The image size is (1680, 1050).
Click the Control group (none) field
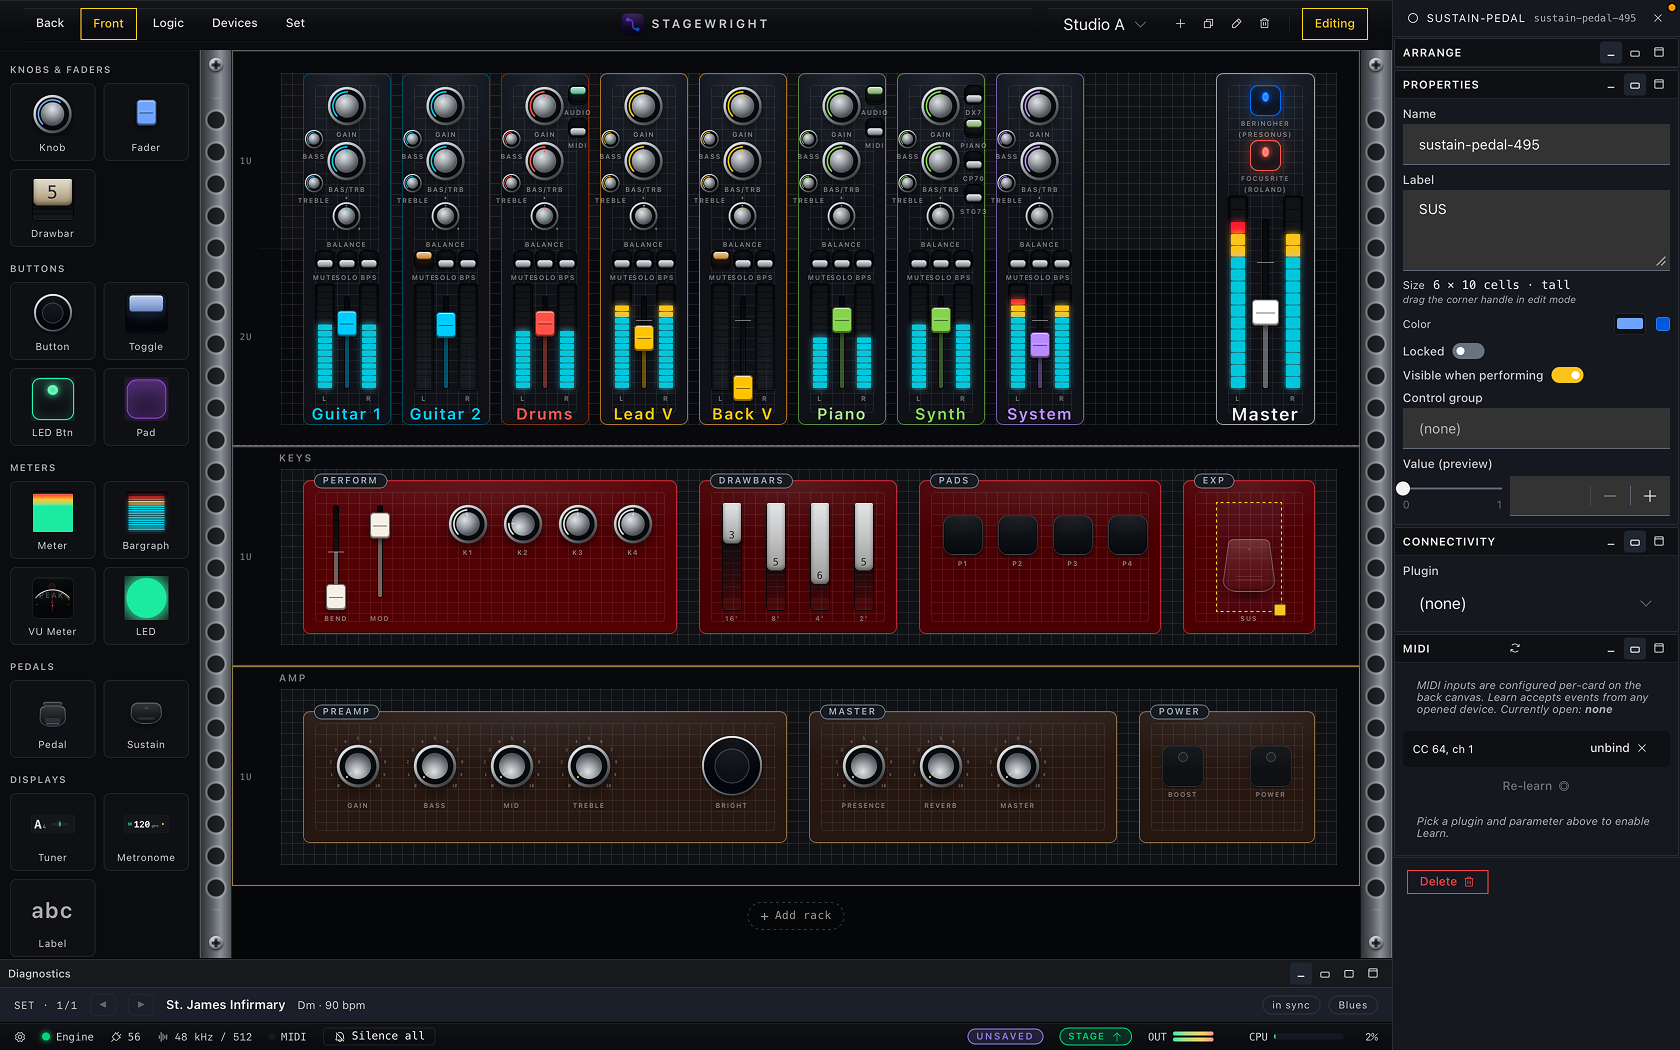(x=1535, y=429)
